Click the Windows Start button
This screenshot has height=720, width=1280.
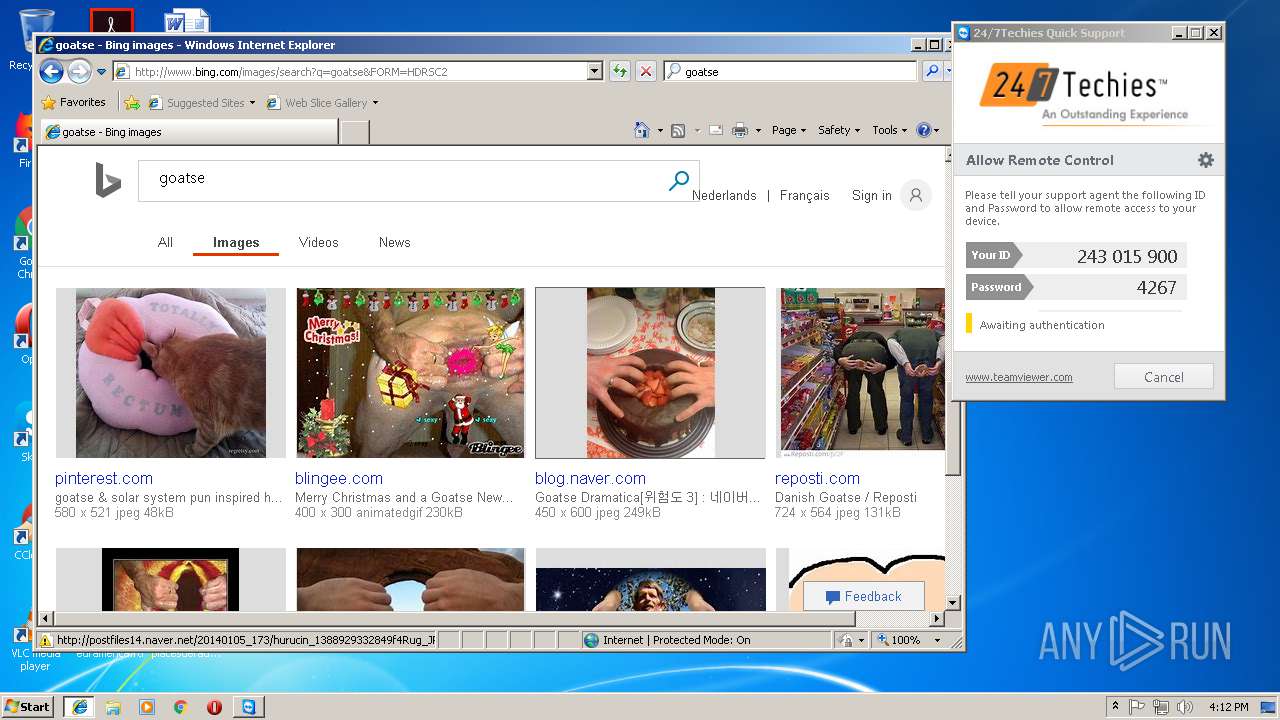point(27,707)
